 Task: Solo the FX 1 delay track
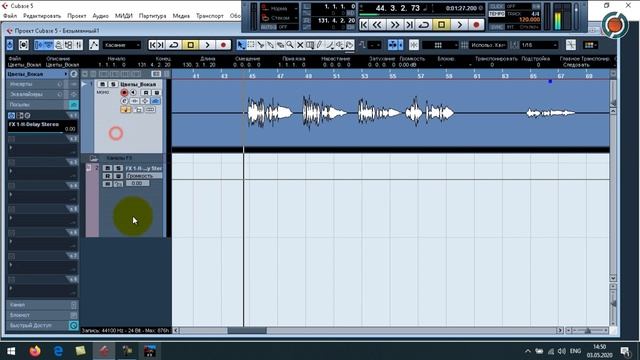click(x=118, y=168)
